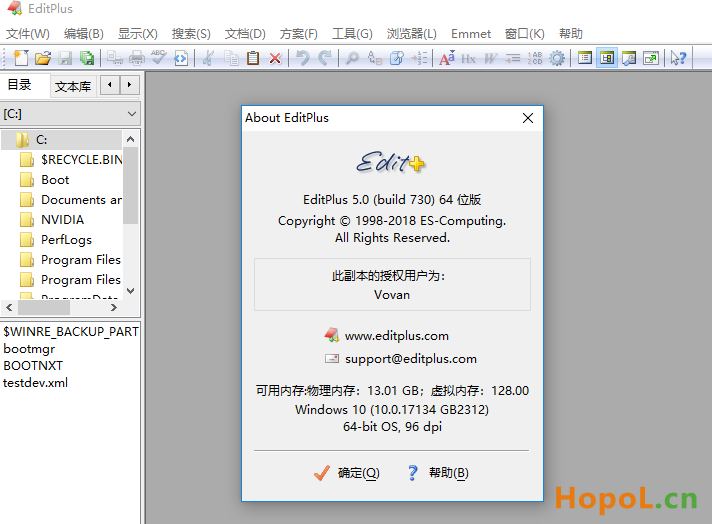Toggle the Hx hex viewer icon
The image size is (712, 524).
tap(468, 58)
